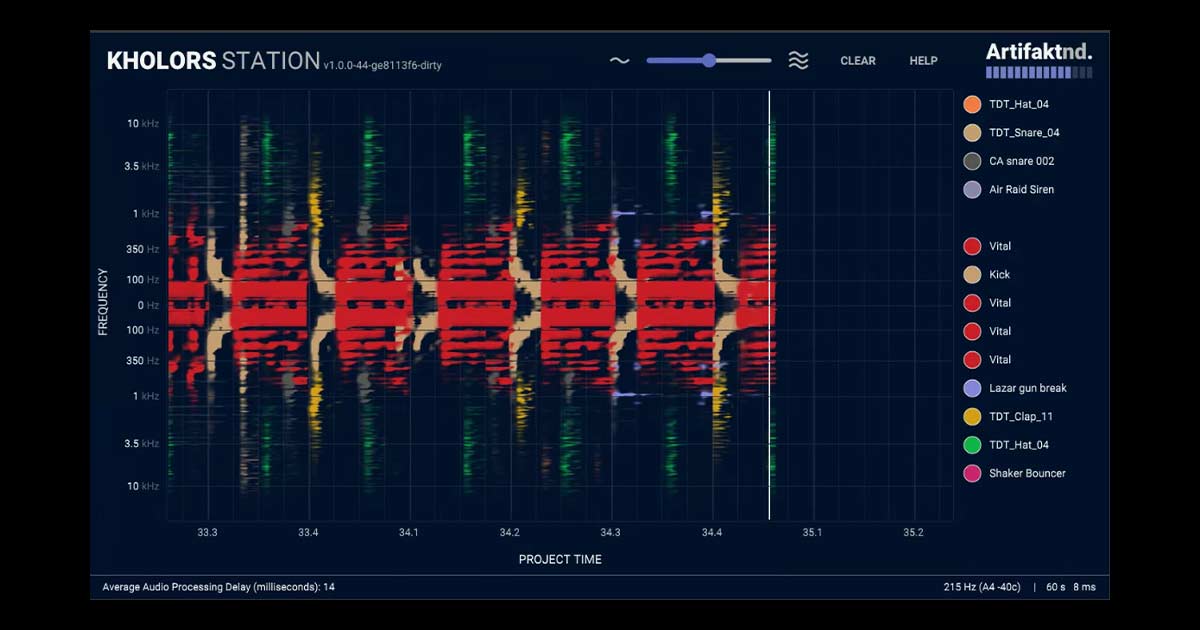Click the 34.1 time axis label
The width and height of the screenshot is (1200, 630).
[x=408, y=533]
